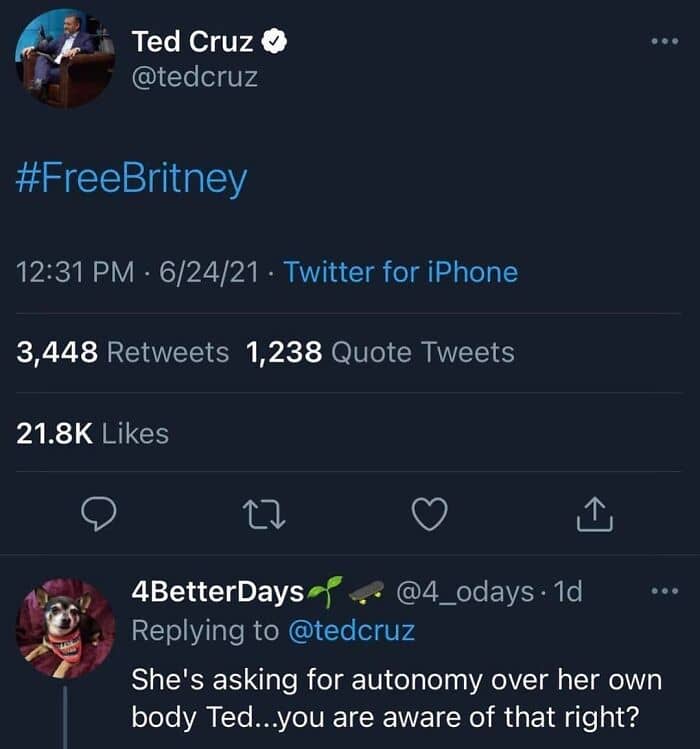The image size is (700, 749).
Task: Open the #FreeBritney hashtag
Action: pyautogui.click(x=131, y=179)
